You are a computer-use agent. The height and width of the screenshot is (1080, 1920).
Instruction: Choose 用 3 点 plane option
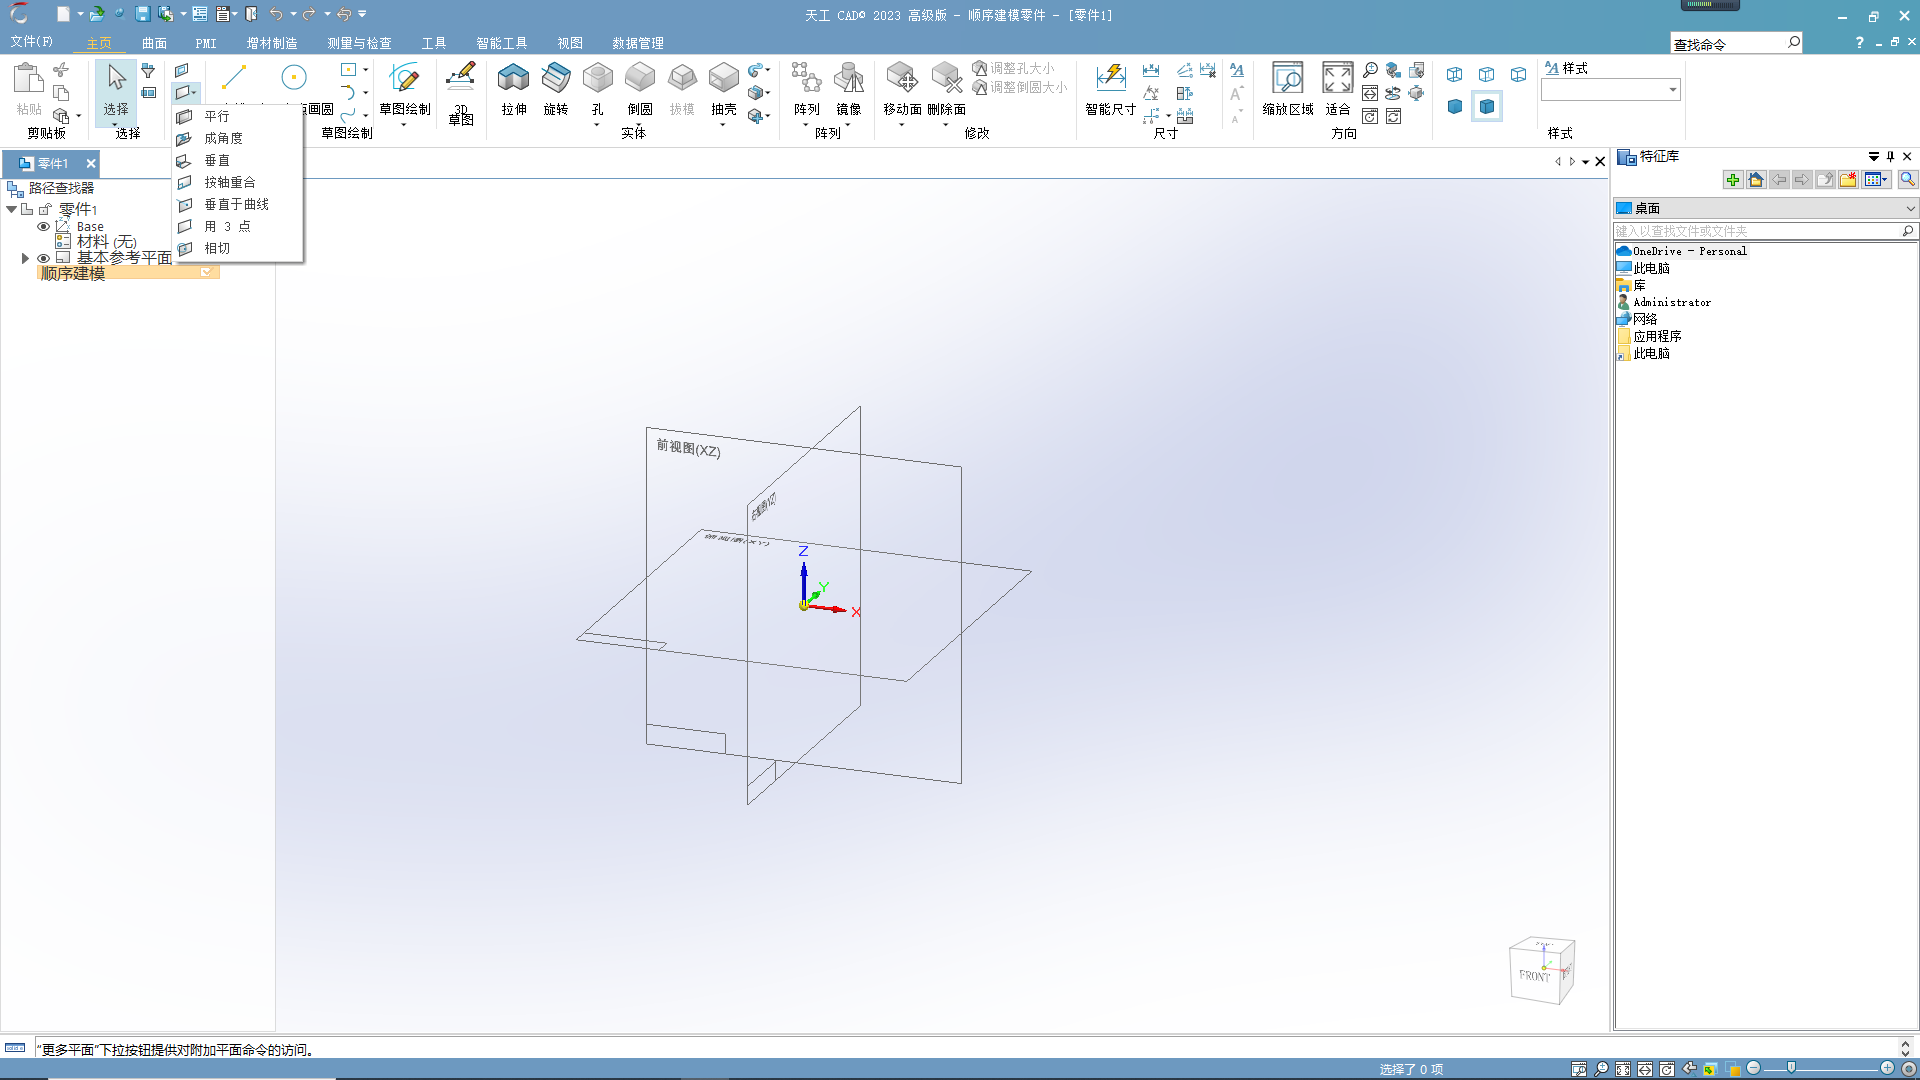(x=238, y=226)
